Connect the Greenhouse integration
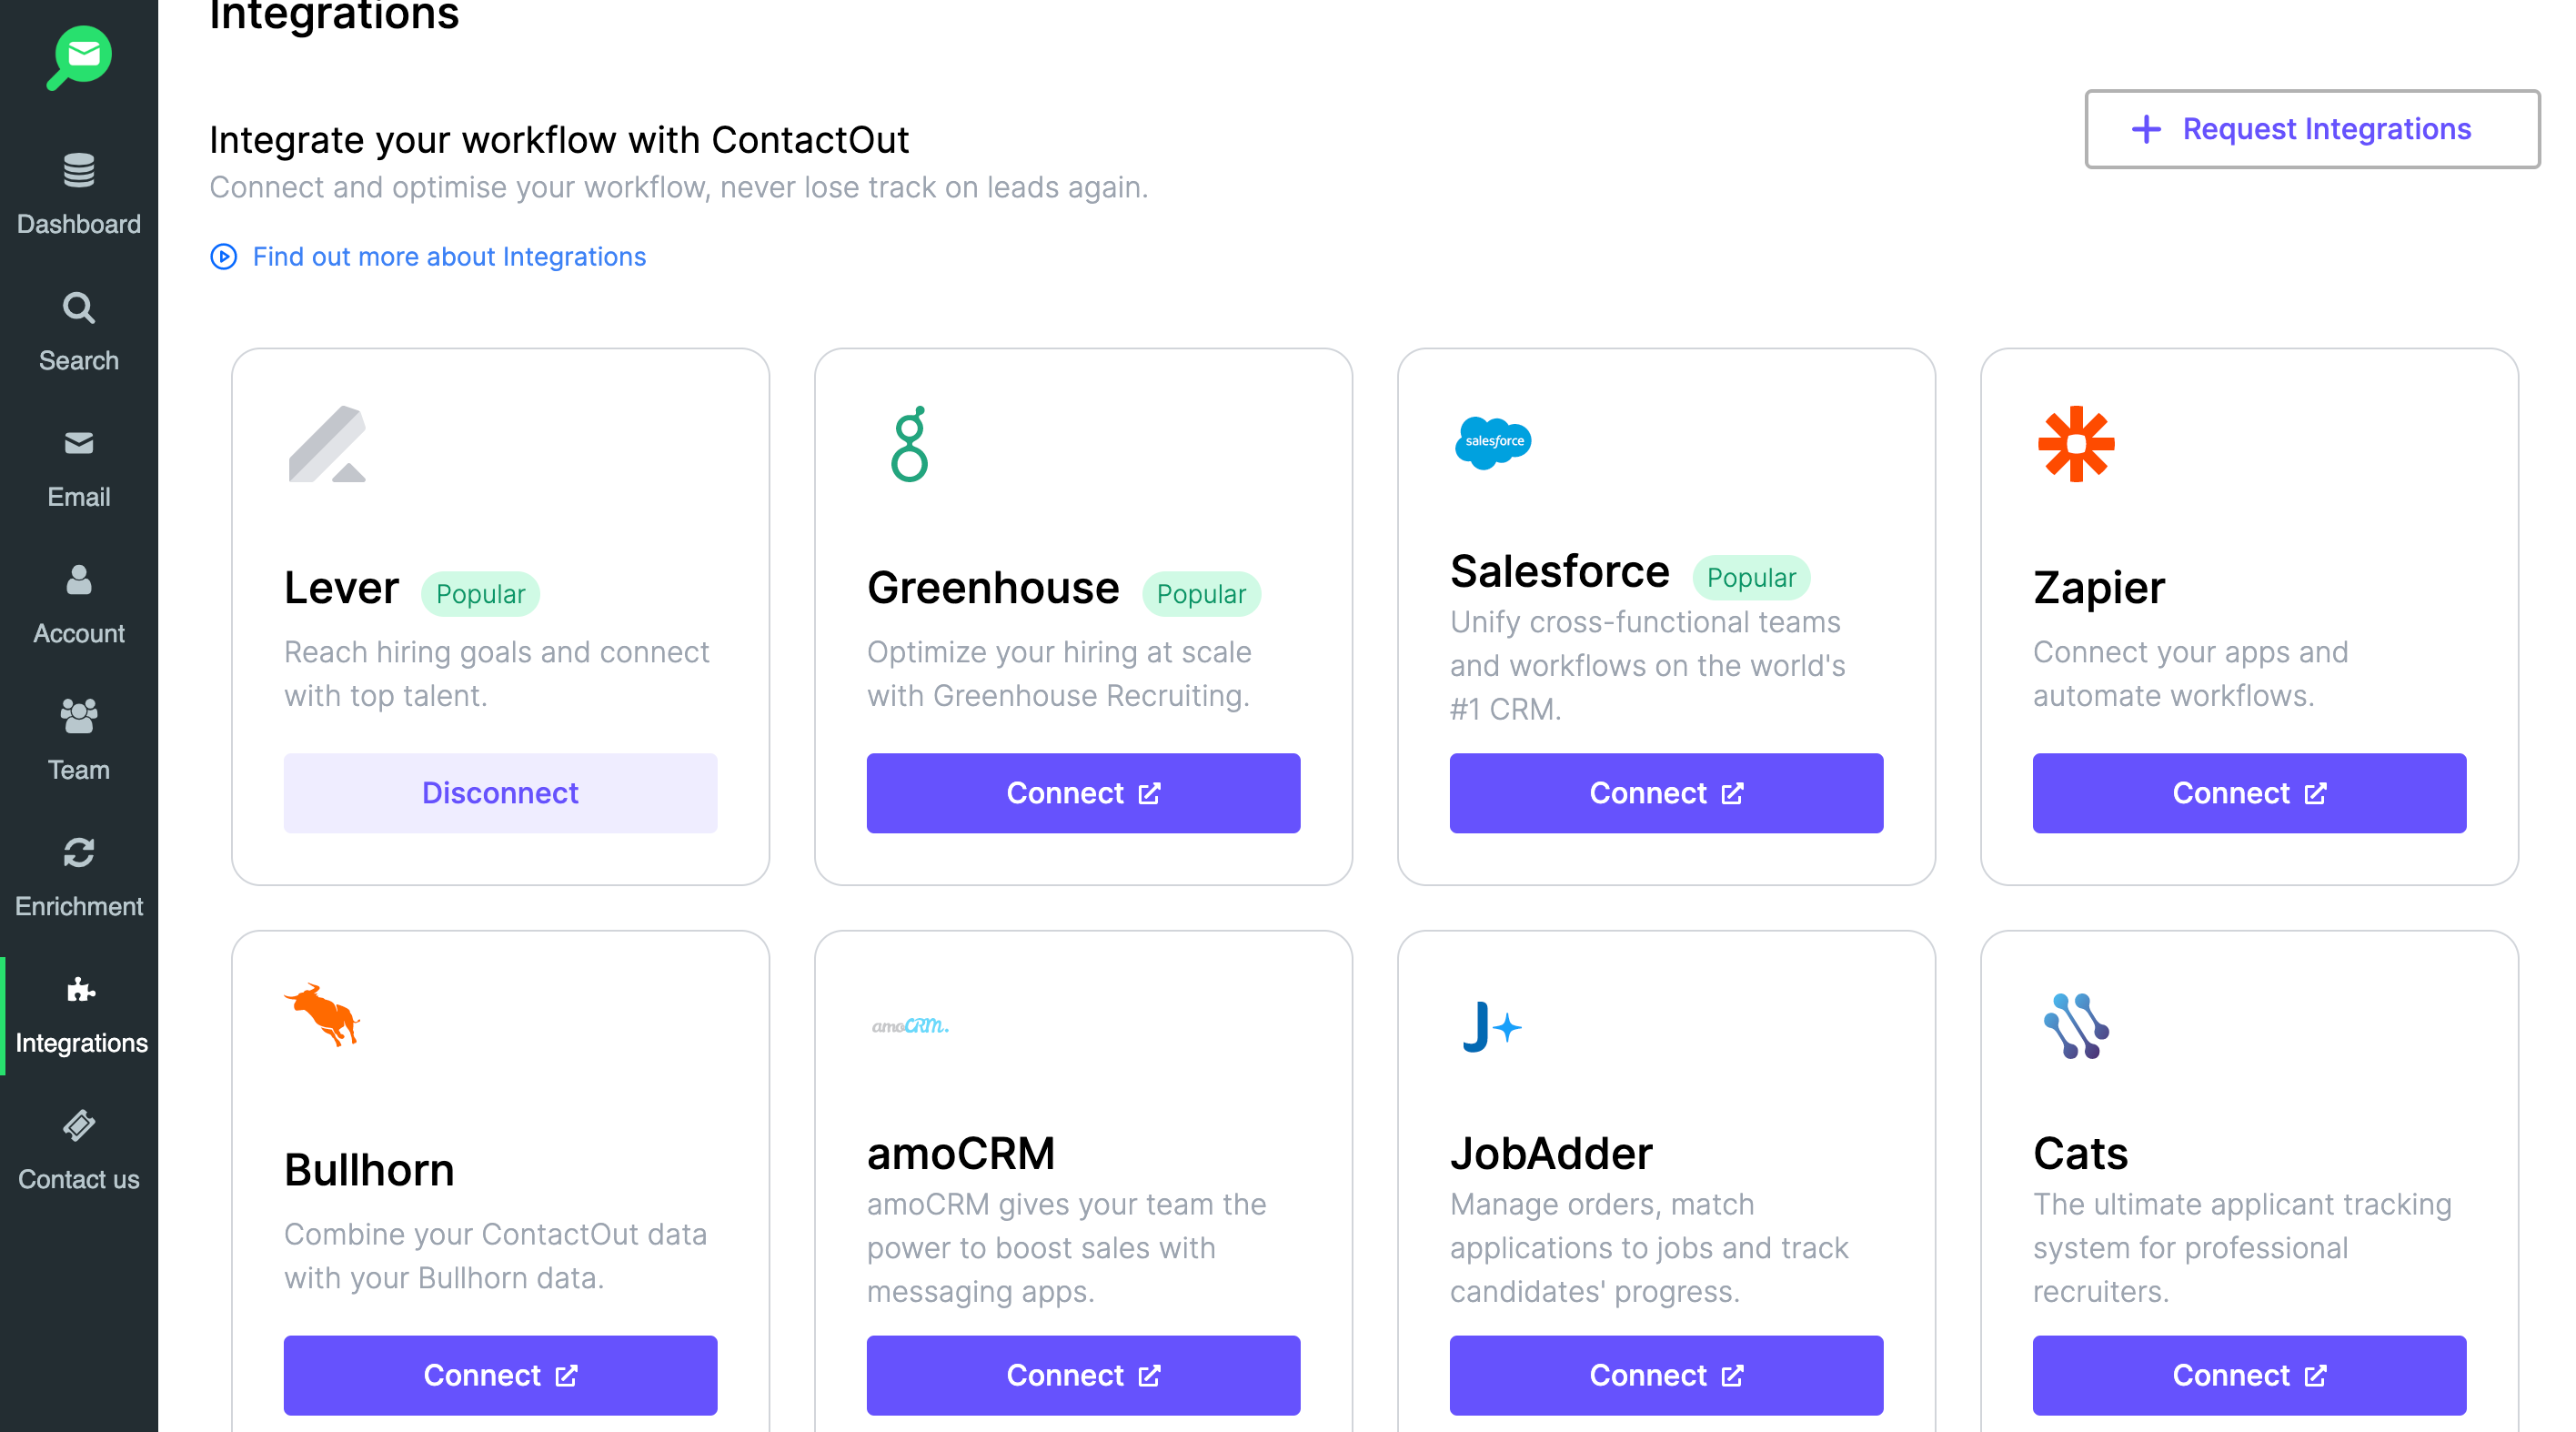This screenshot has height=1432, width=2576. pos(1082,793)
